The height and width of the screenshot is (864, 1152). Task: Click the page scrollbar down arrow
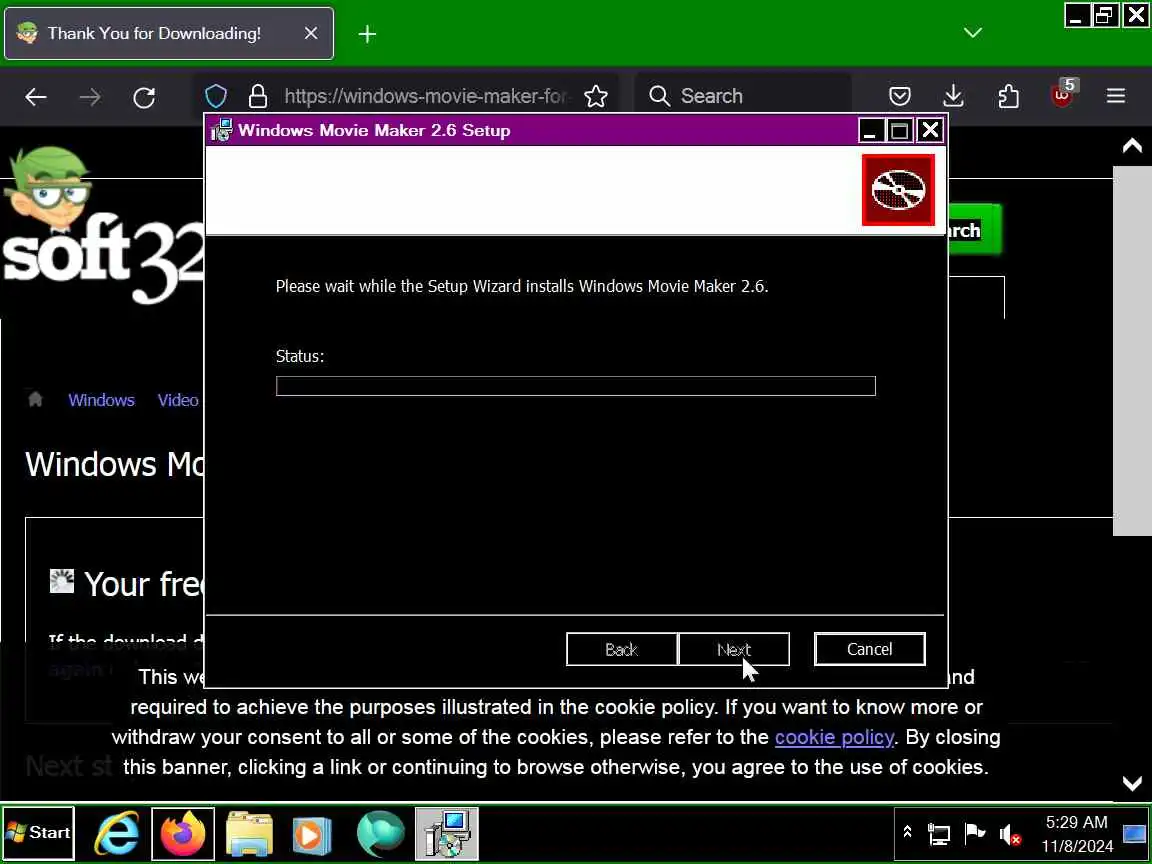(x=1131, y=782)
